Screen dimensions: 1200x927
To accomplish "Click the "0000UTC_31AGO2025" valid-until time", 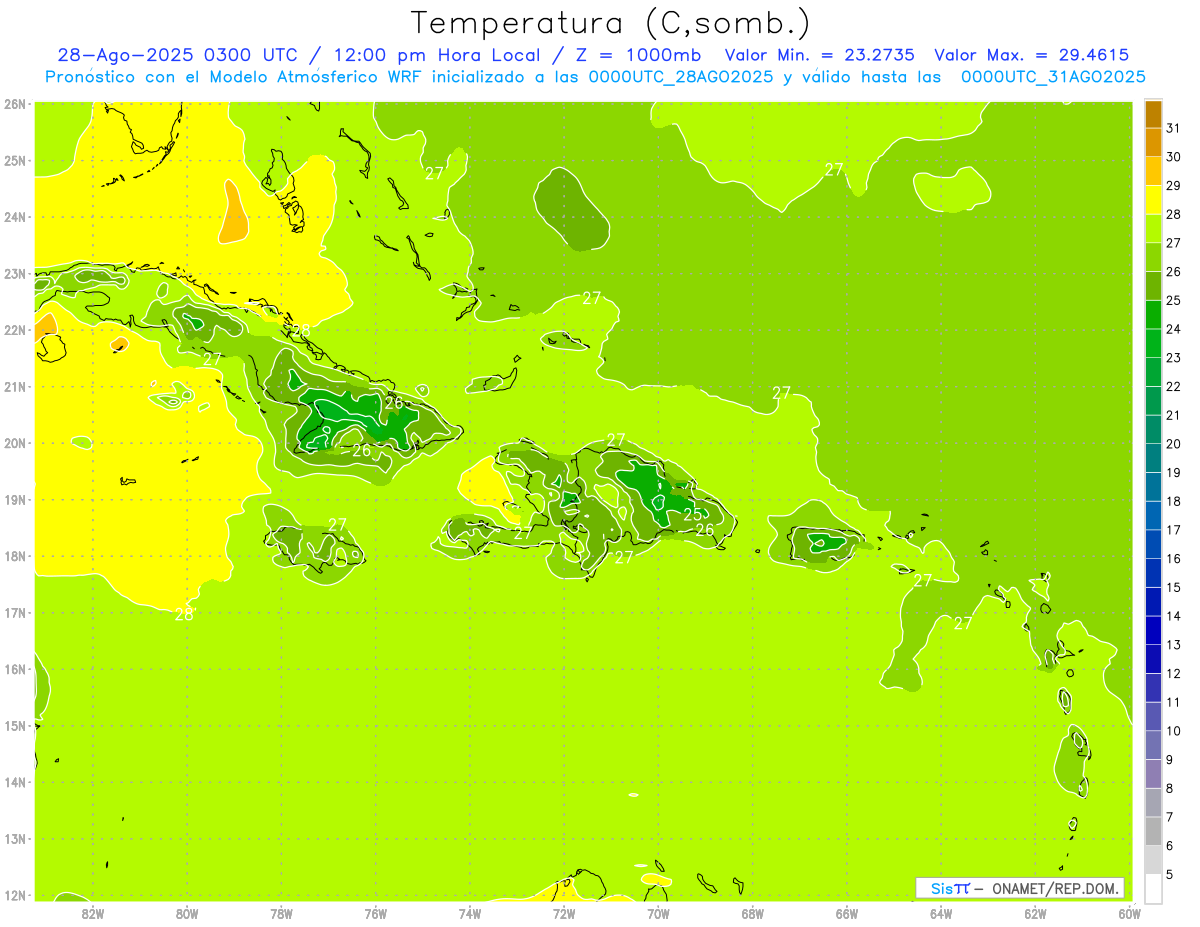I will (x=1053, y=77).
